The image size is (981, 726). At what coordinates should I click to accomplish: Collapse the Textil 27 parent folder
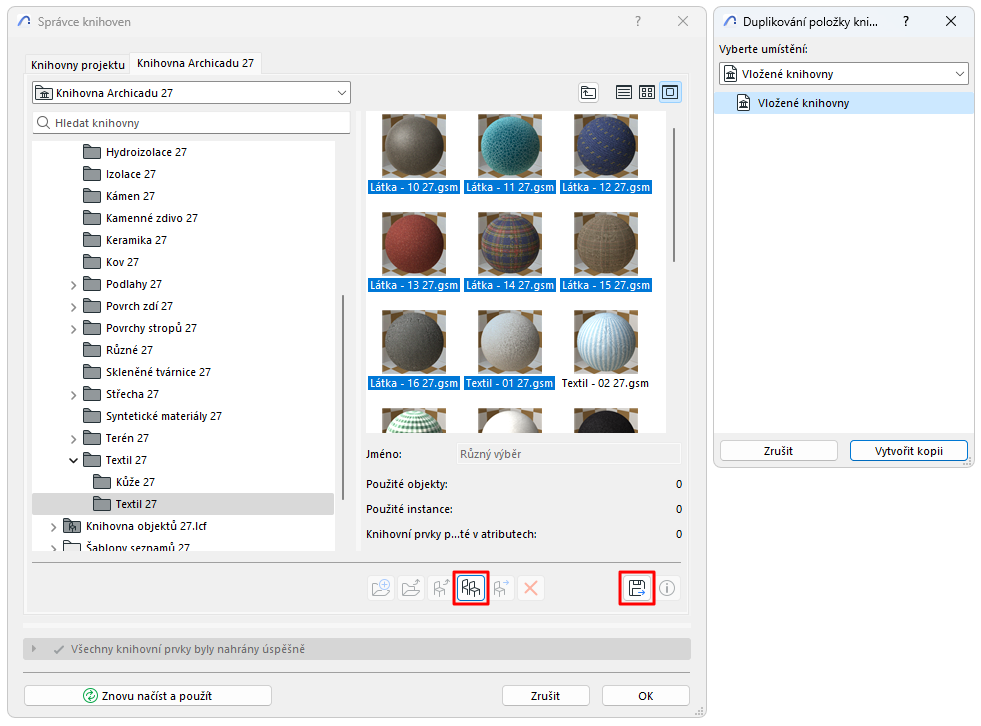73,461
